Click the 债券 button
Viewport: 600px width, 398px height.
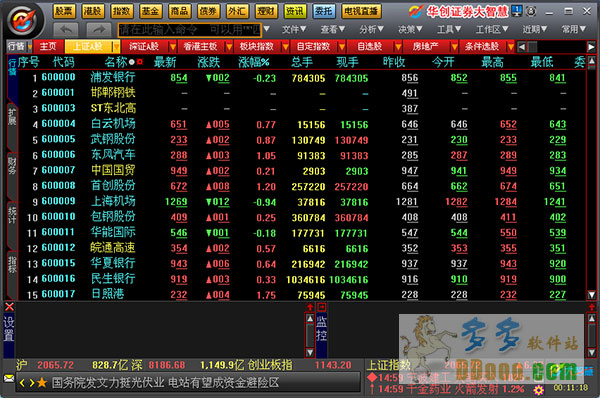coord(209,11)
